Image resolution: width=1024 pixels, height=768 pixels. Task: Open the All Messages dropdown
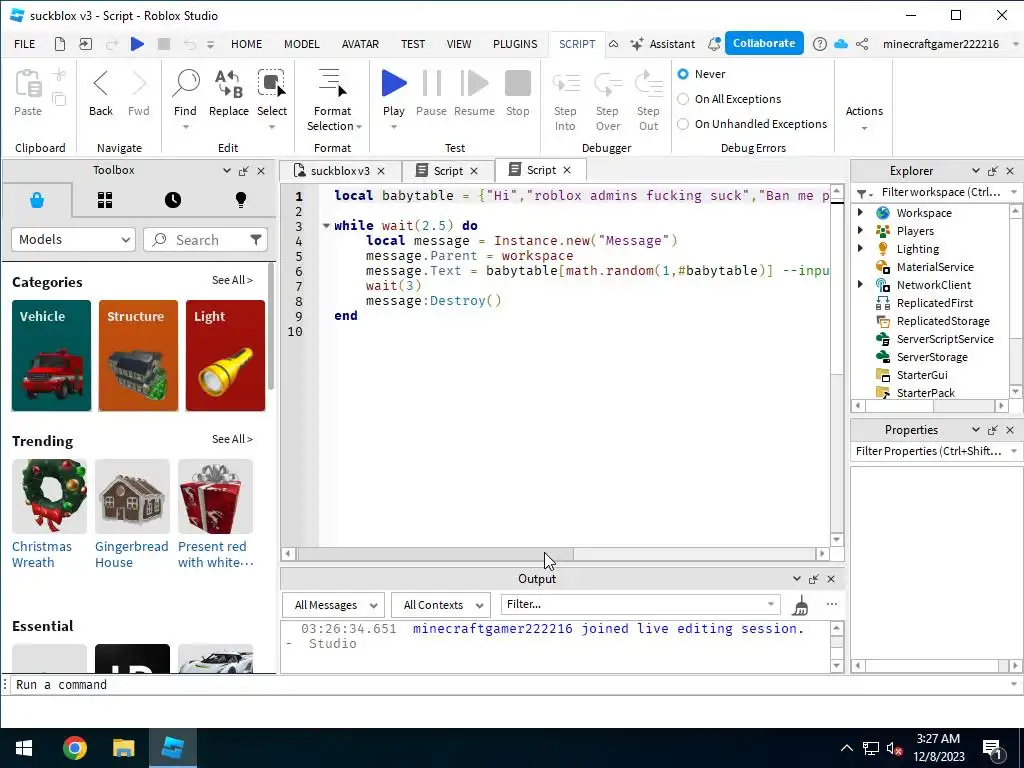click(333, 605)
